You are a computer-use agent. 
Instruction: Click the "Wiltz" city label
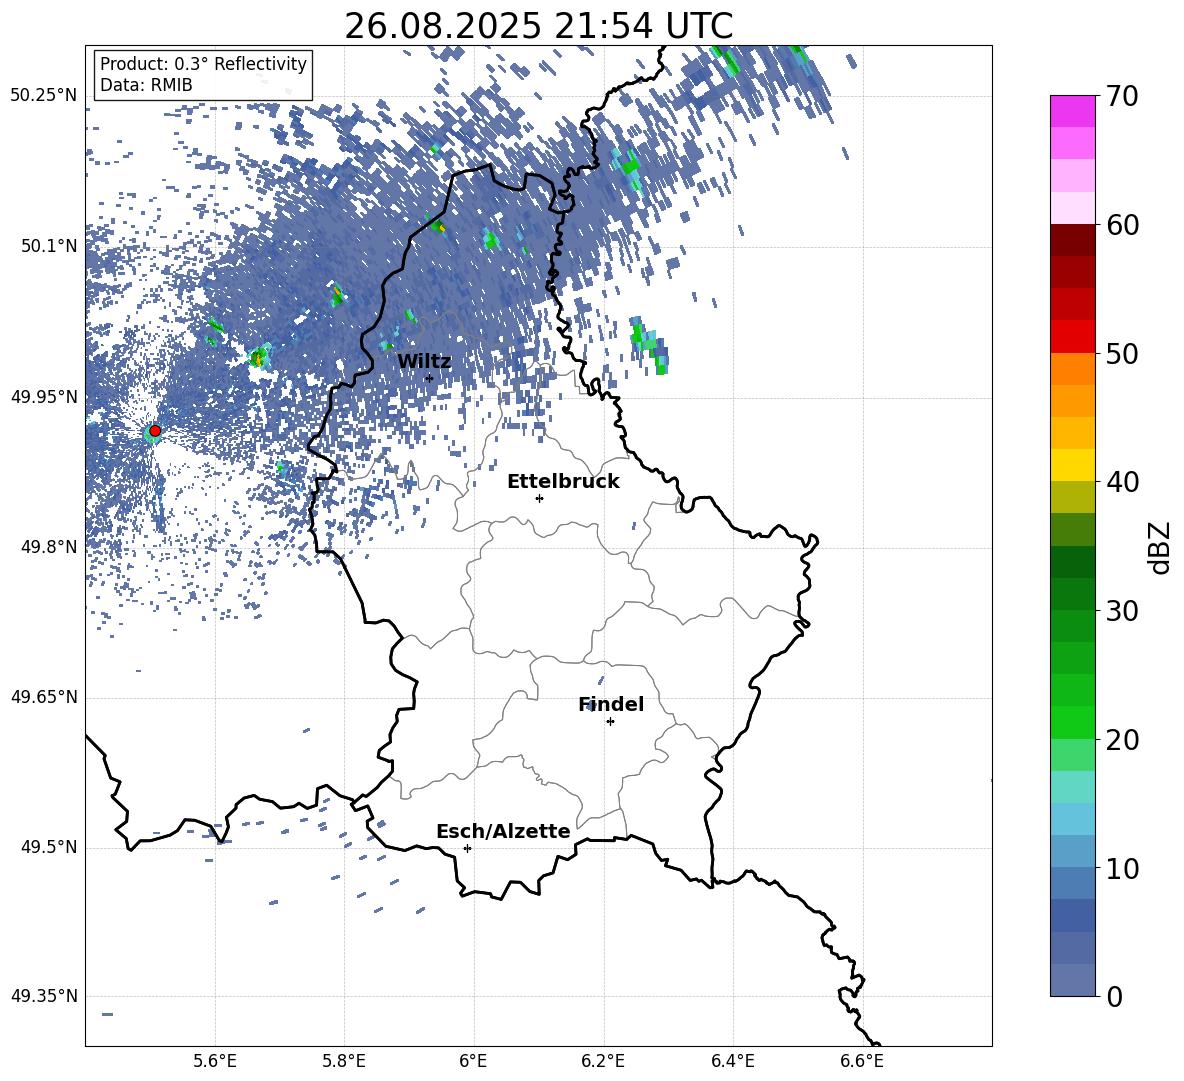click(424, 362)
